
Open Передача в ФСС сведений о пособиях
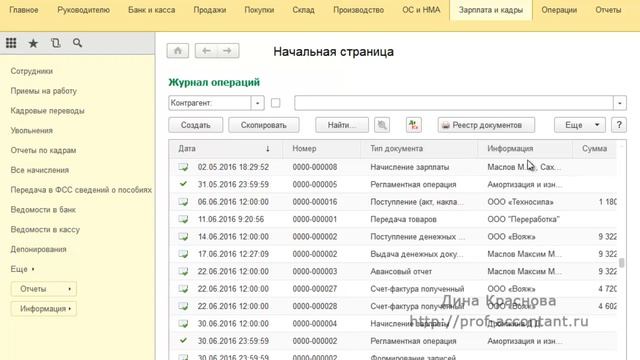click(x=81, y=190)
